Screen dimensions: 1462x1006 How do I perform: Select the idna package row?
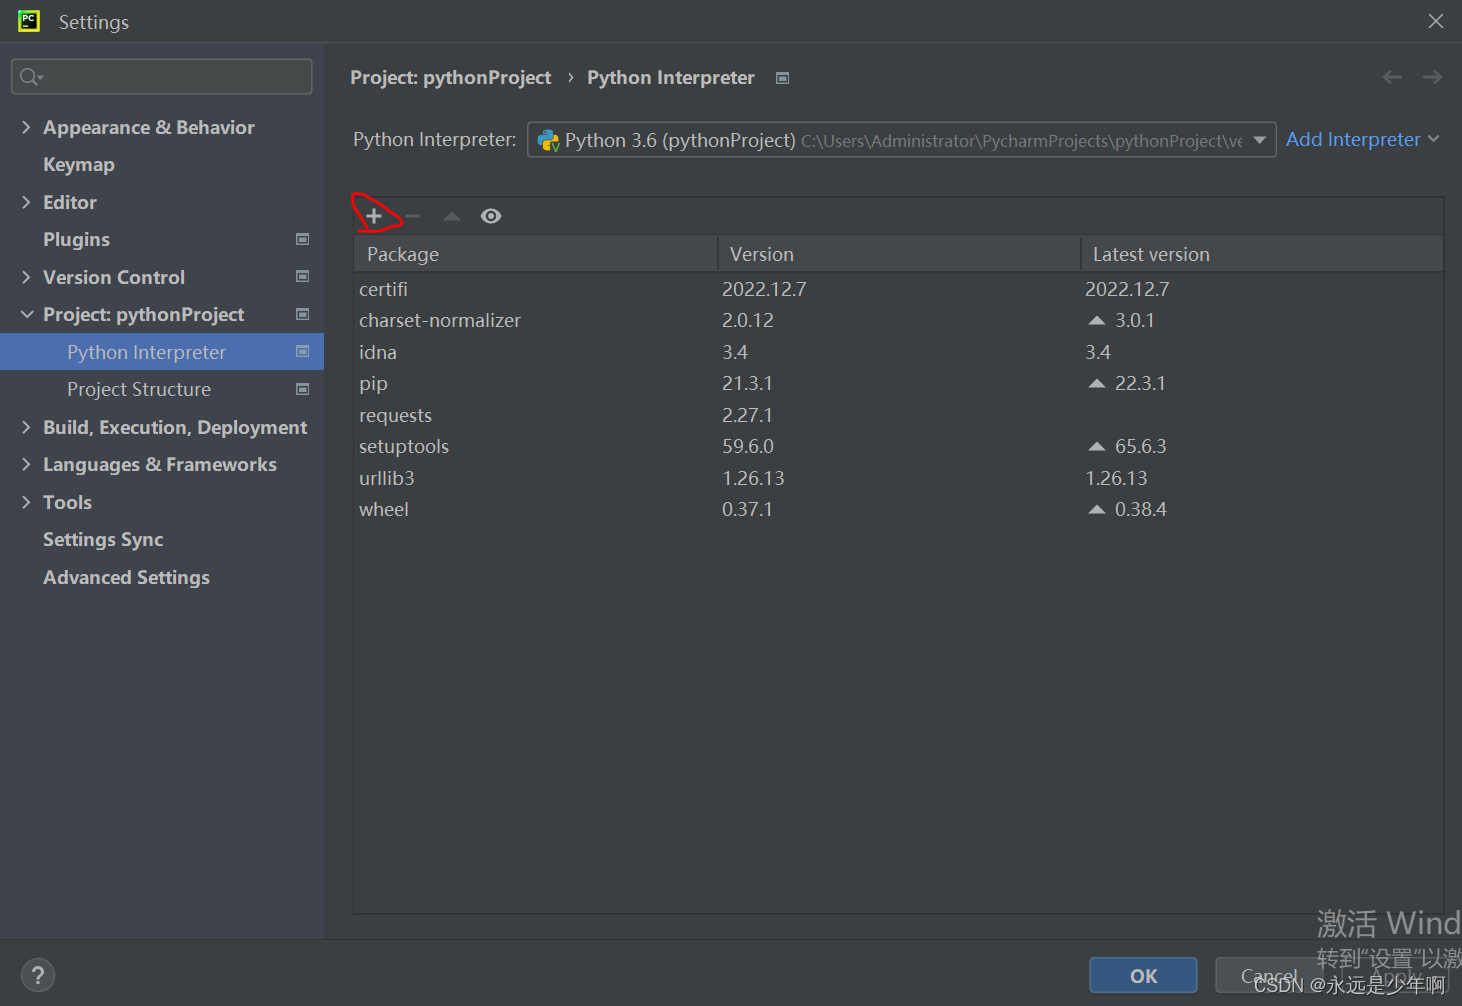898,352
